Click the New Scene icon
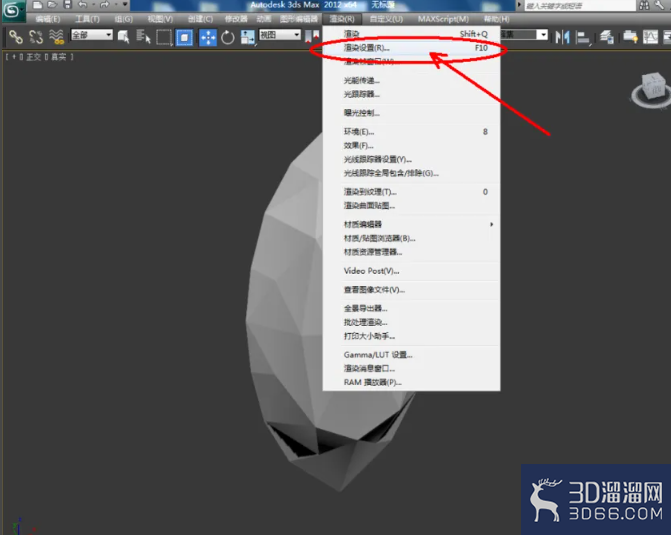The image size is (671, 535). (38, 5)
